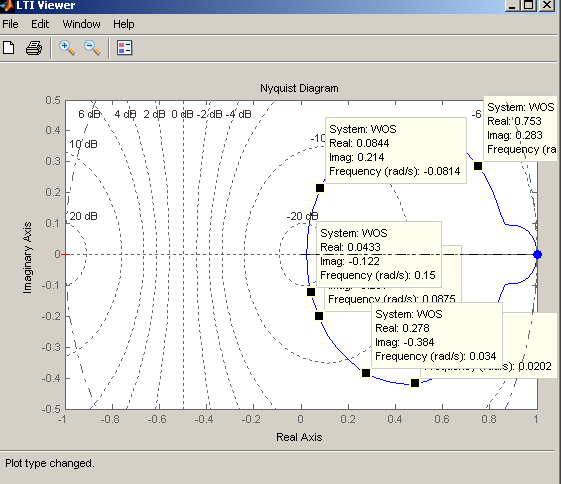Close the LTI Viewer window
This screenshot has width=561, height=484.
[x=547, y=5]
